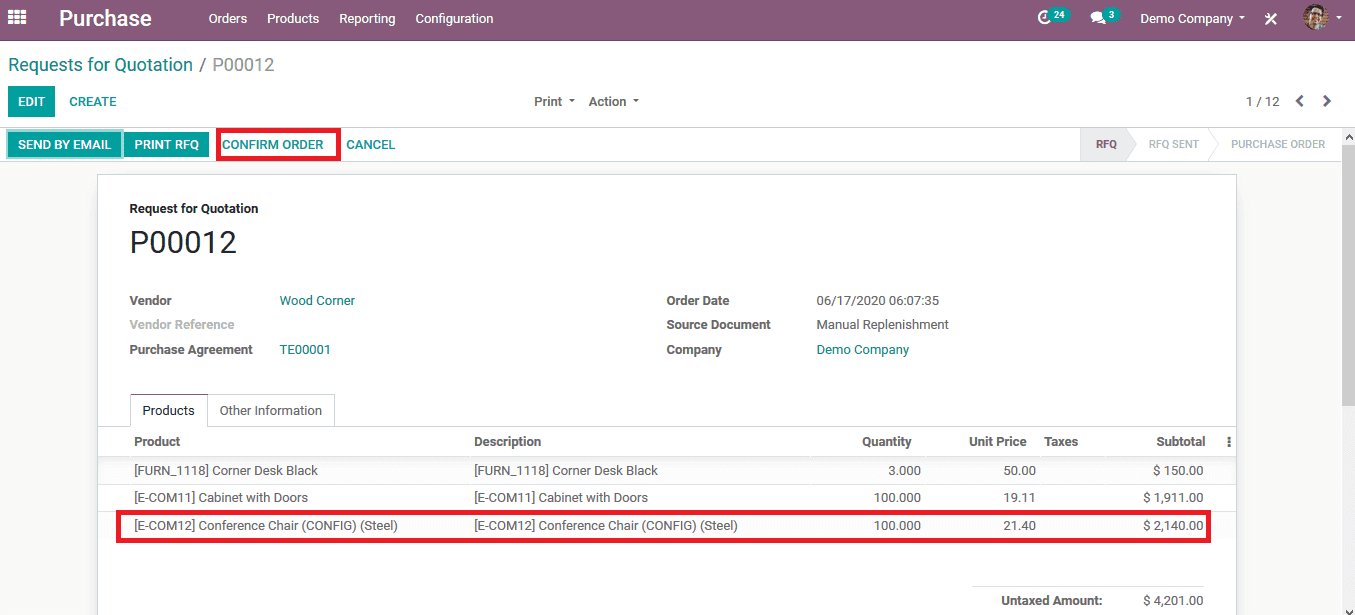Click Corner Desk Black description cell
Viewport: 1355px width, 615px height.
(x=566, y=471)
